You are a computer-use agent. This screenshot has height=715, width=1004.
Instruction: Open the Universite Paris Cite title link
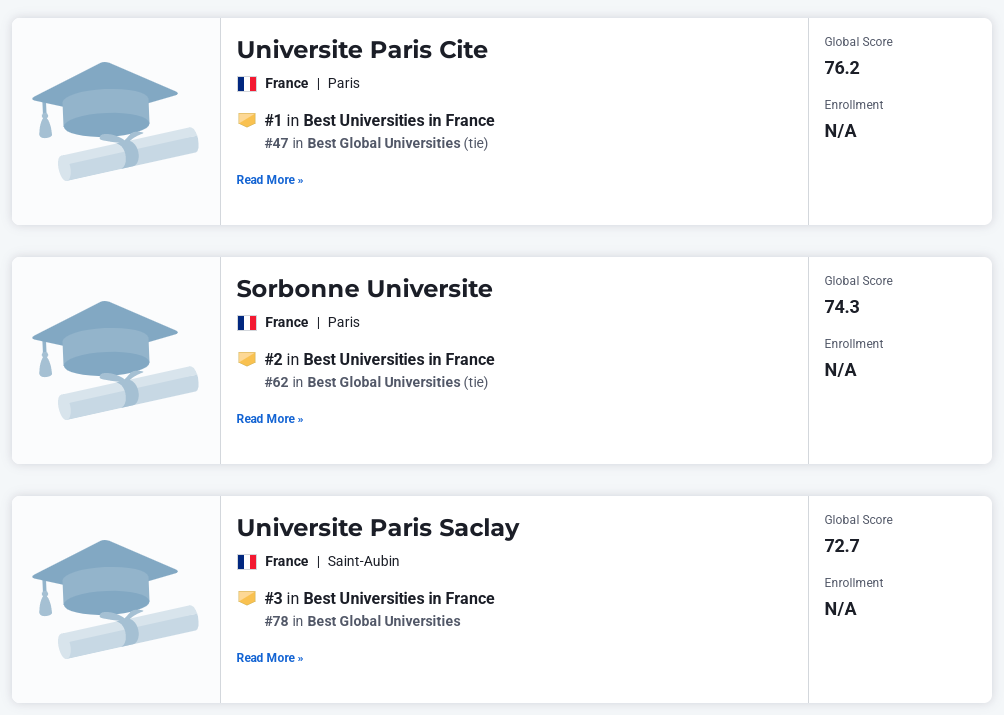[x=362, y=50]
